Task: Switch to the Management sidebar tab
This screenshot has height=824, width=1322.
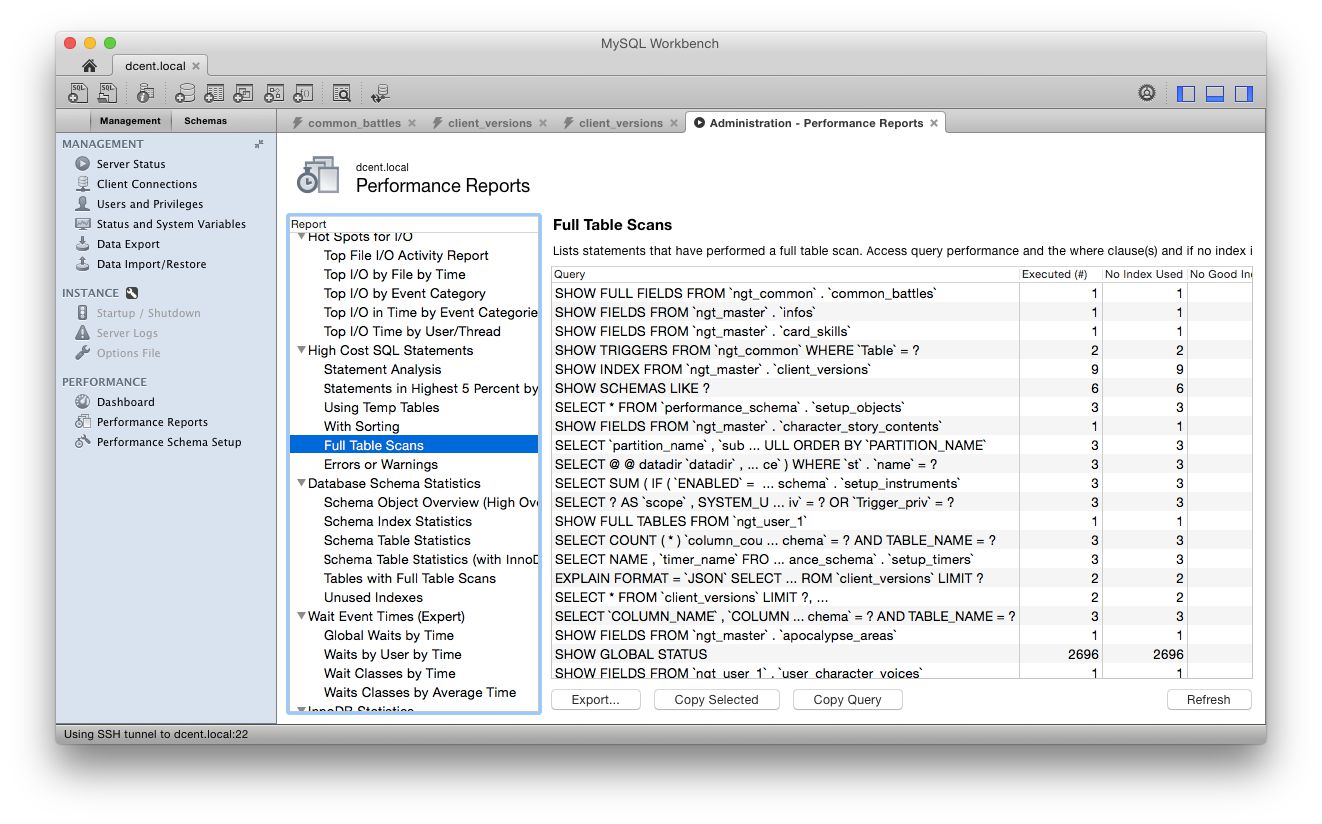Action: click(130, 121)
